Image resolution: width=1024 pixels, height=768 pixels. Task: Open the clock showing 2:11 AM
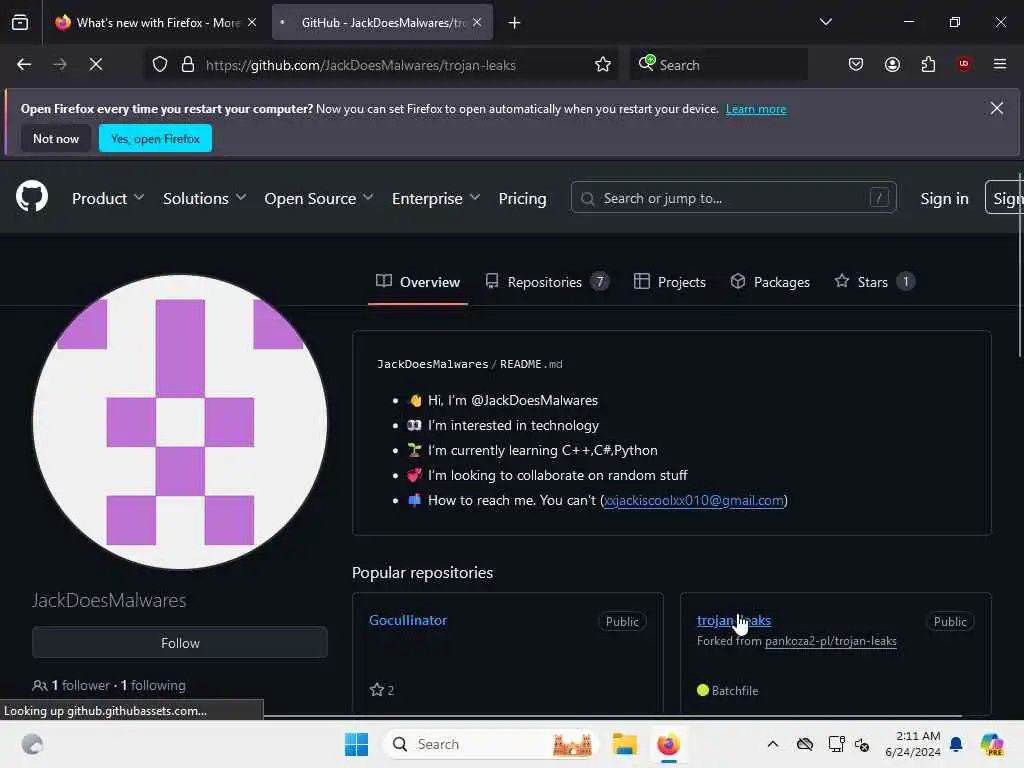(912, 744)
